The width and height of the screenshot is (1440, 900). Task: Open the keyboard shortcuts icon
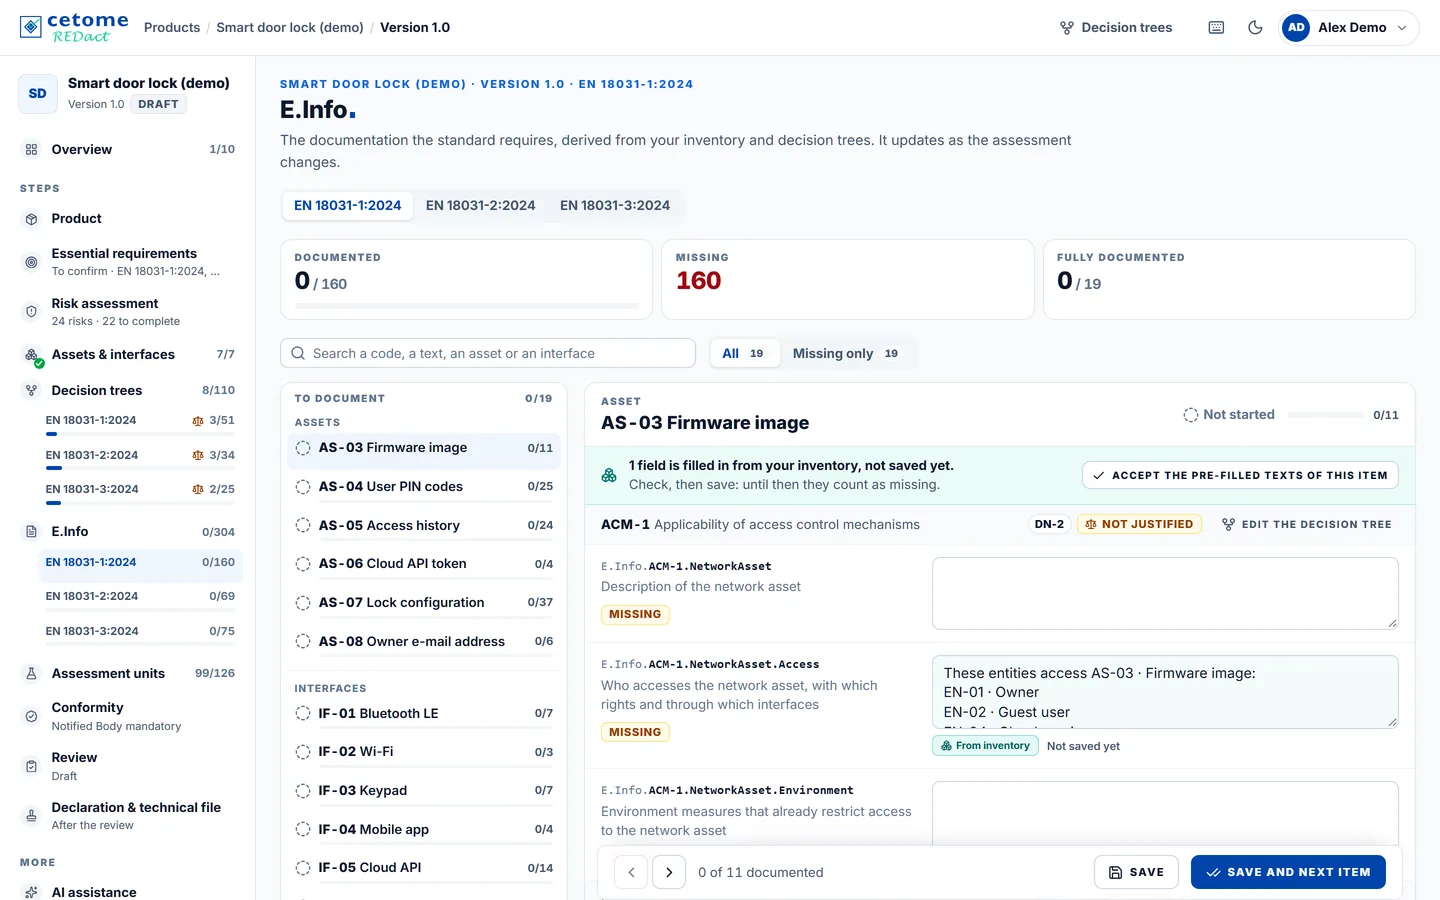pos(1216,28)
